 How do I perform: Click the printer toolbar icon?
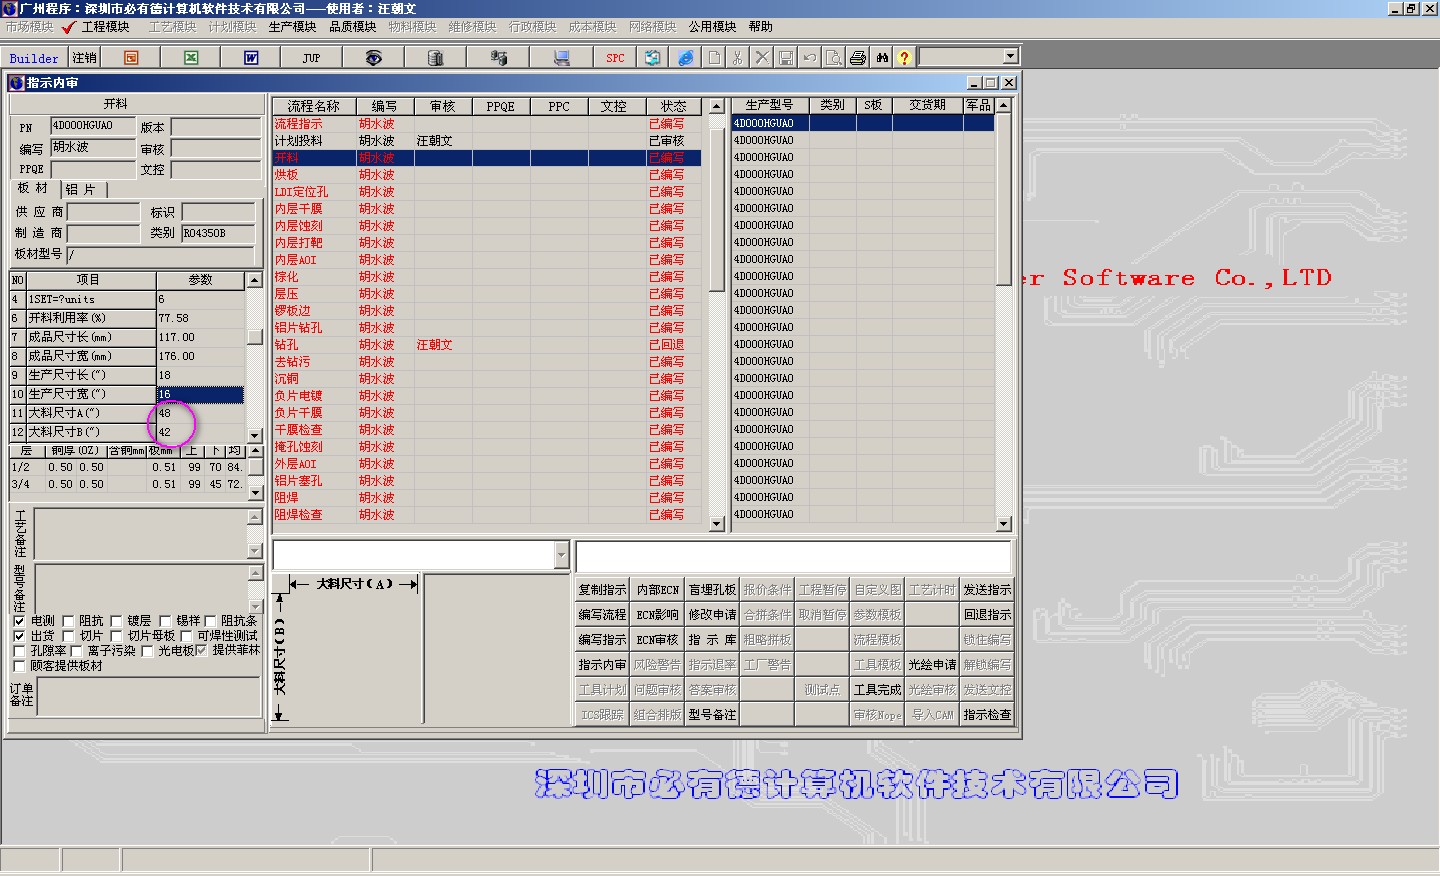[x=858, y=58]
